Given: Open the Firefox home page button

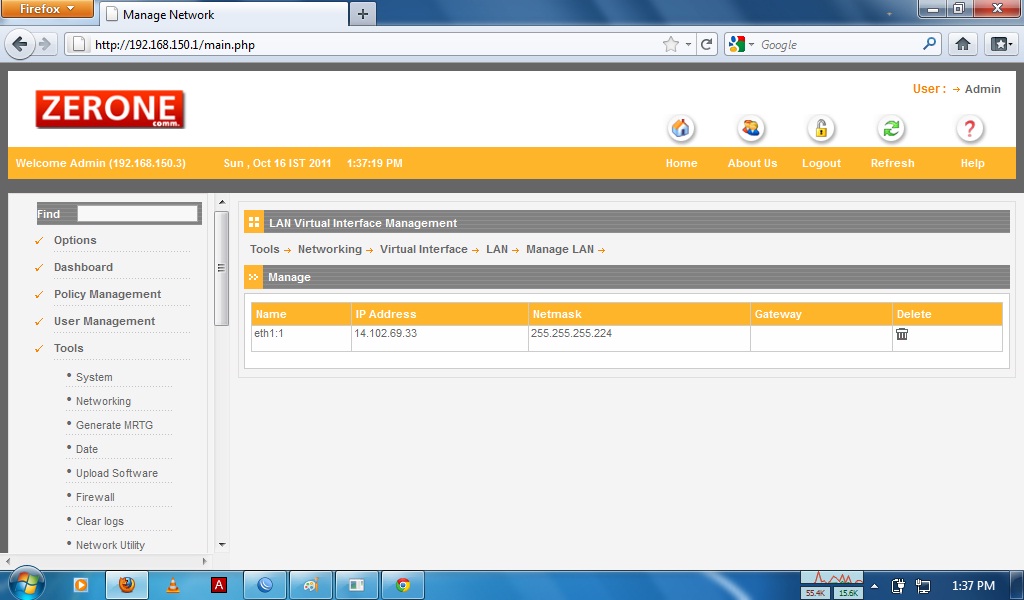Looking at the screenshot, I should point(963,44).
